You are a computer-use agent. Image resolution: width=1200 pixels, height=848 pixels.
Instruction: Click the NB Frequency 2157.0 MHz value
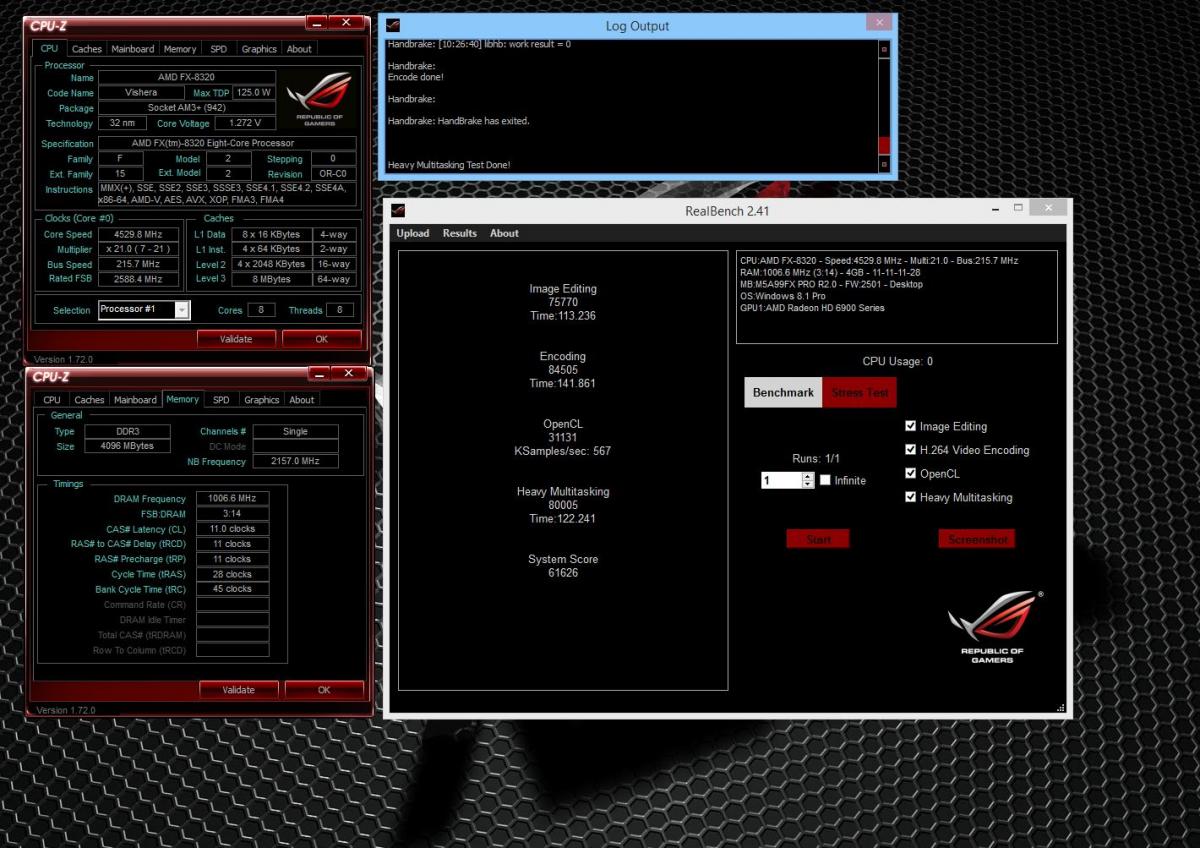coord(295,462)
